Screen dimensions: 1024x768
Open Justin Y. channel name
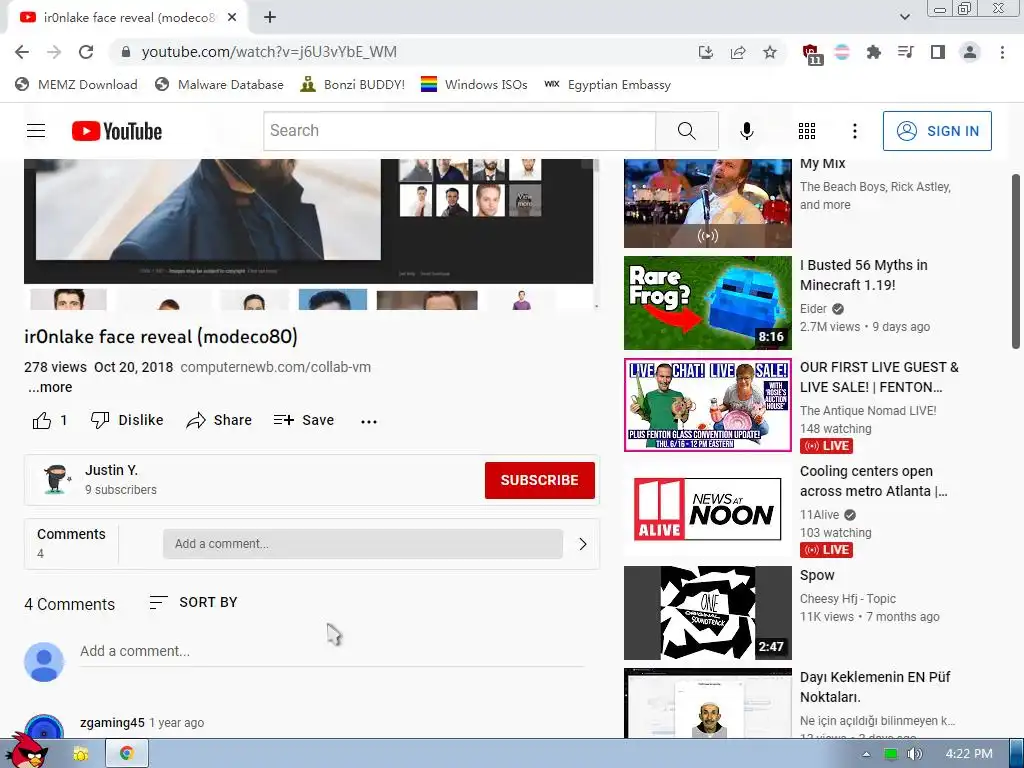[x=111, y=470]
